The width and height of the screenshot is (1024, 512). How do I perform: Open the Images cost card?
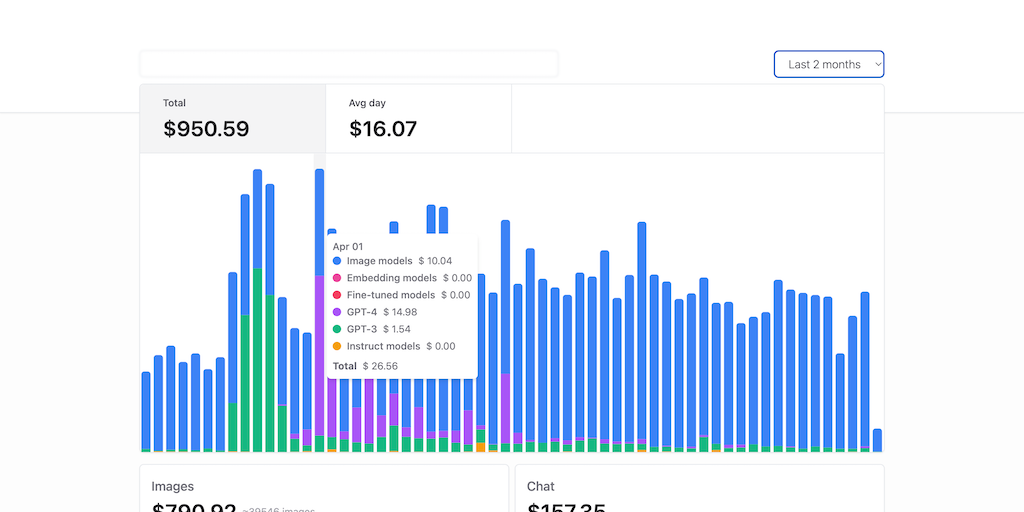click(323, 489)
